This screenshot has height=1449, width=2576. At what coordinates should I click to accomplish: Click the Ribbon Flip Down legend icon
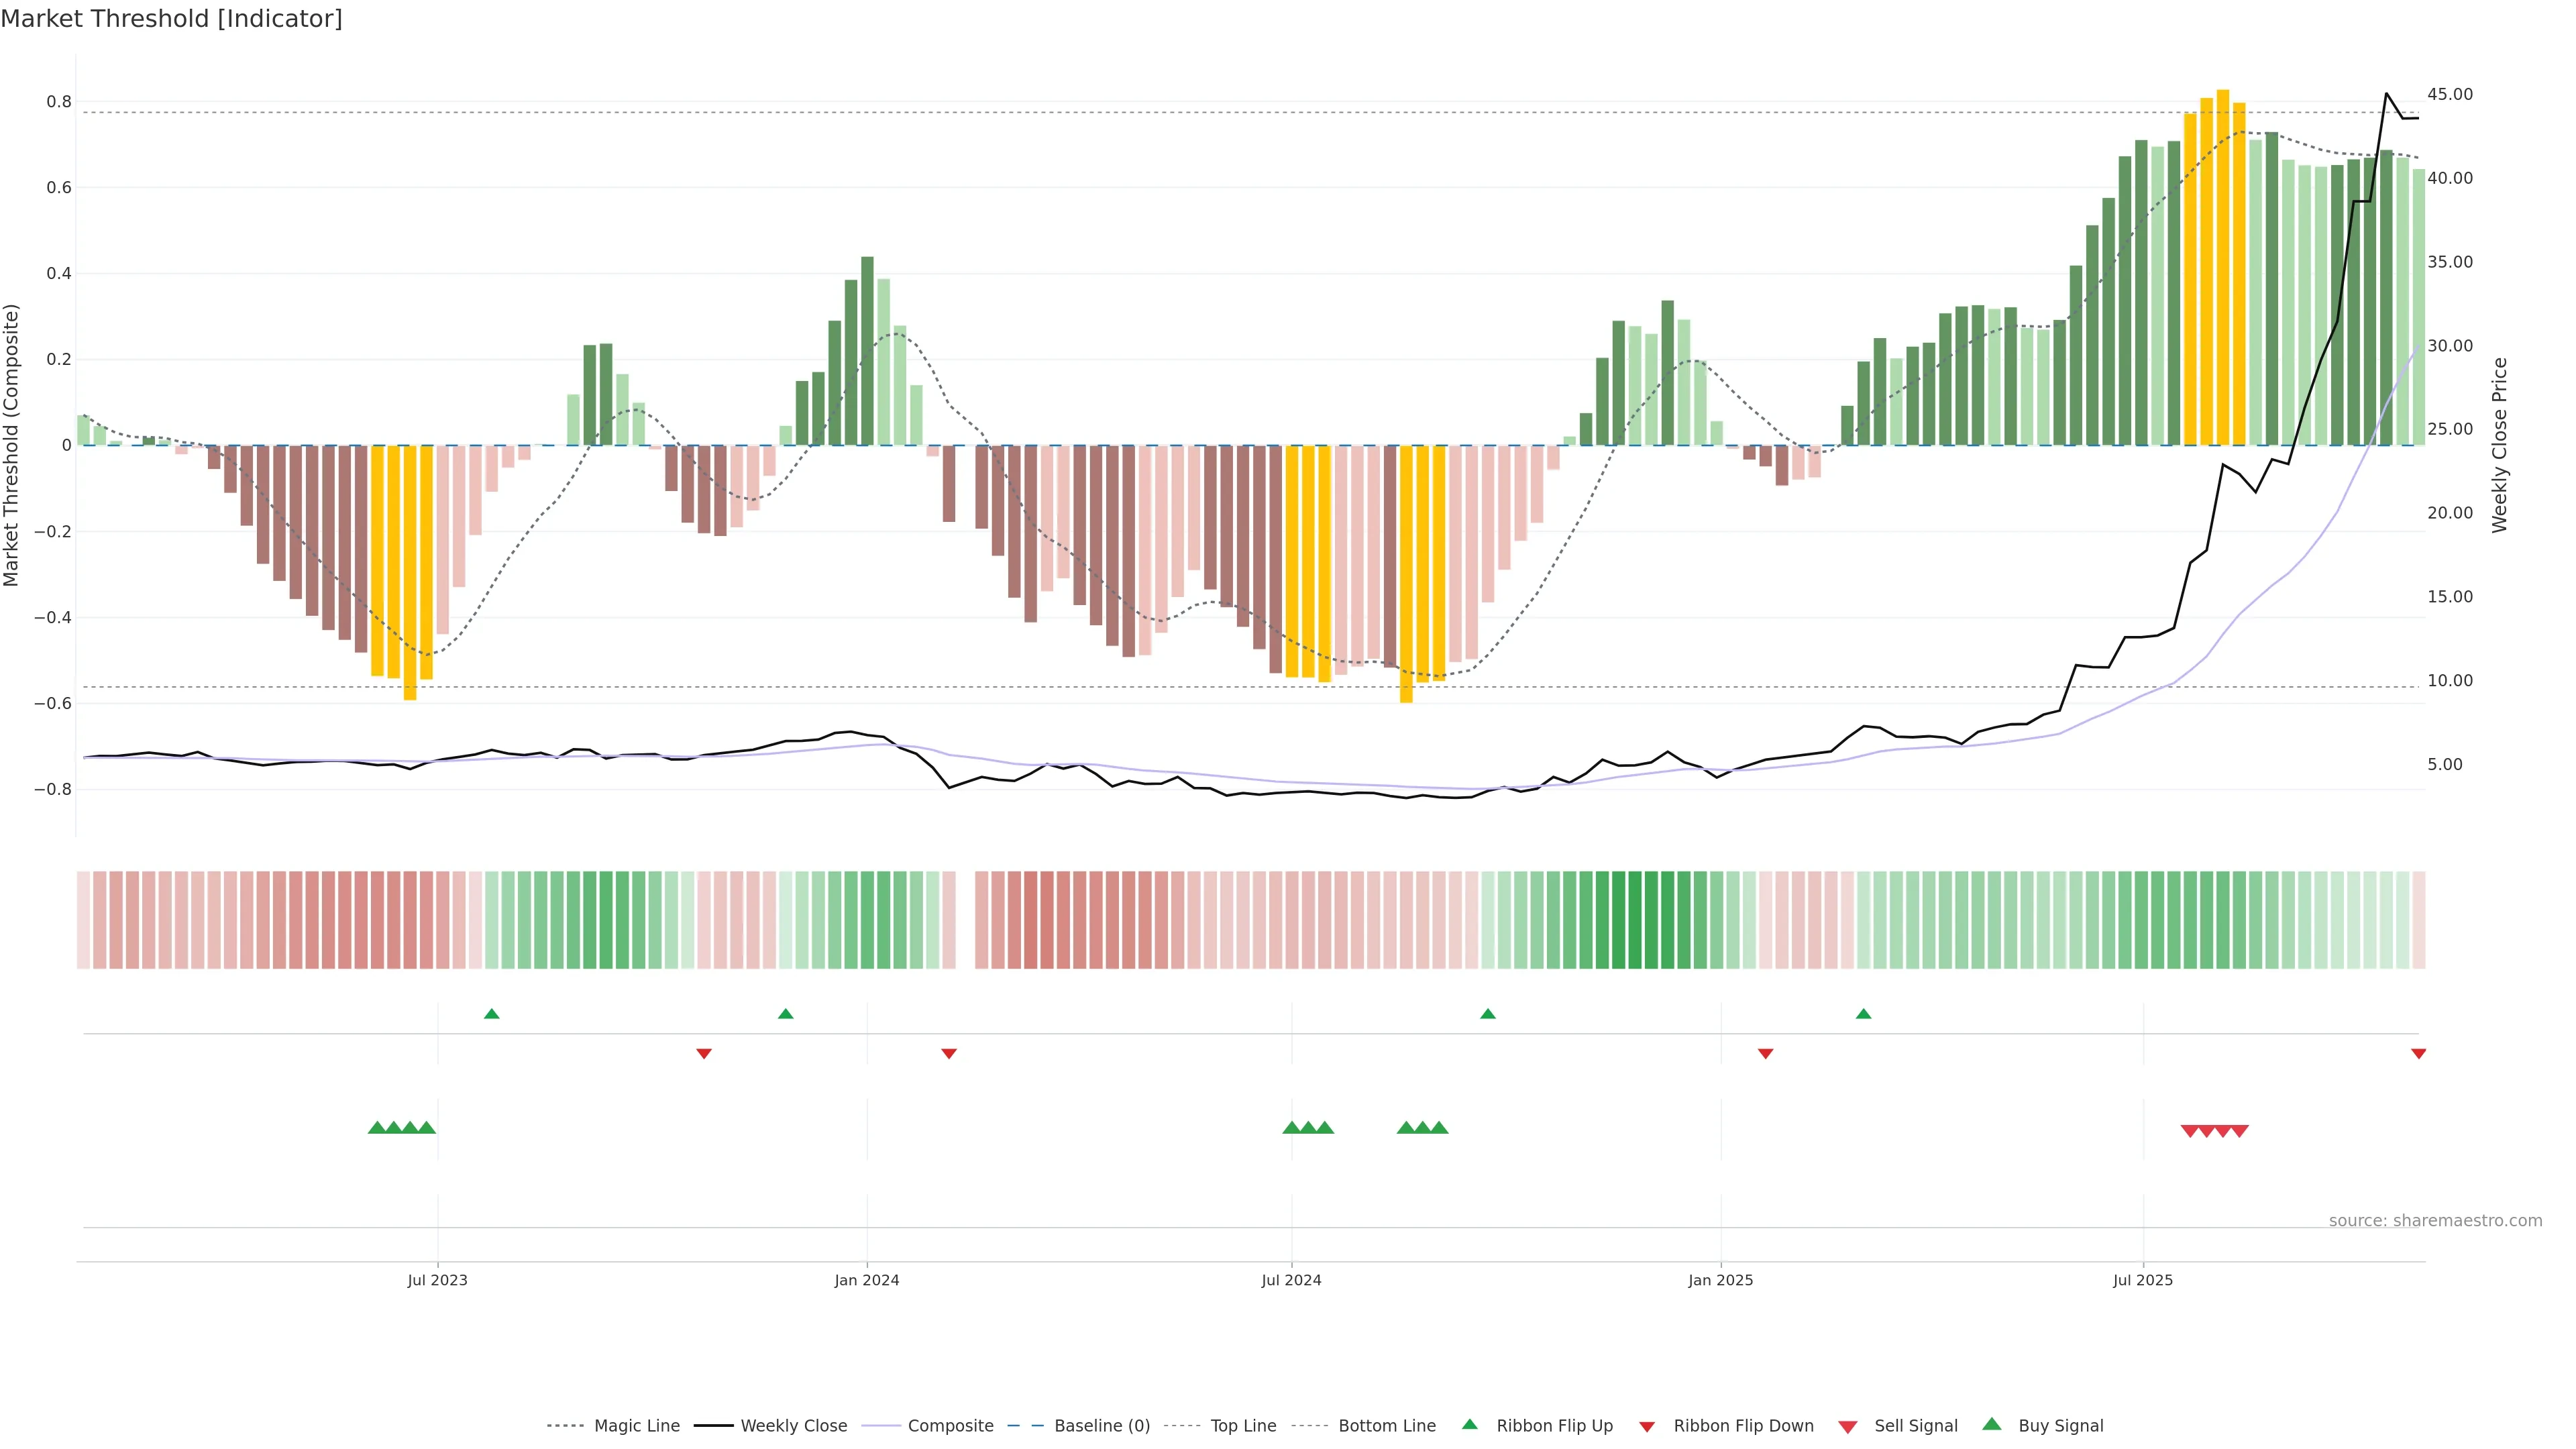[1646, 1427]
